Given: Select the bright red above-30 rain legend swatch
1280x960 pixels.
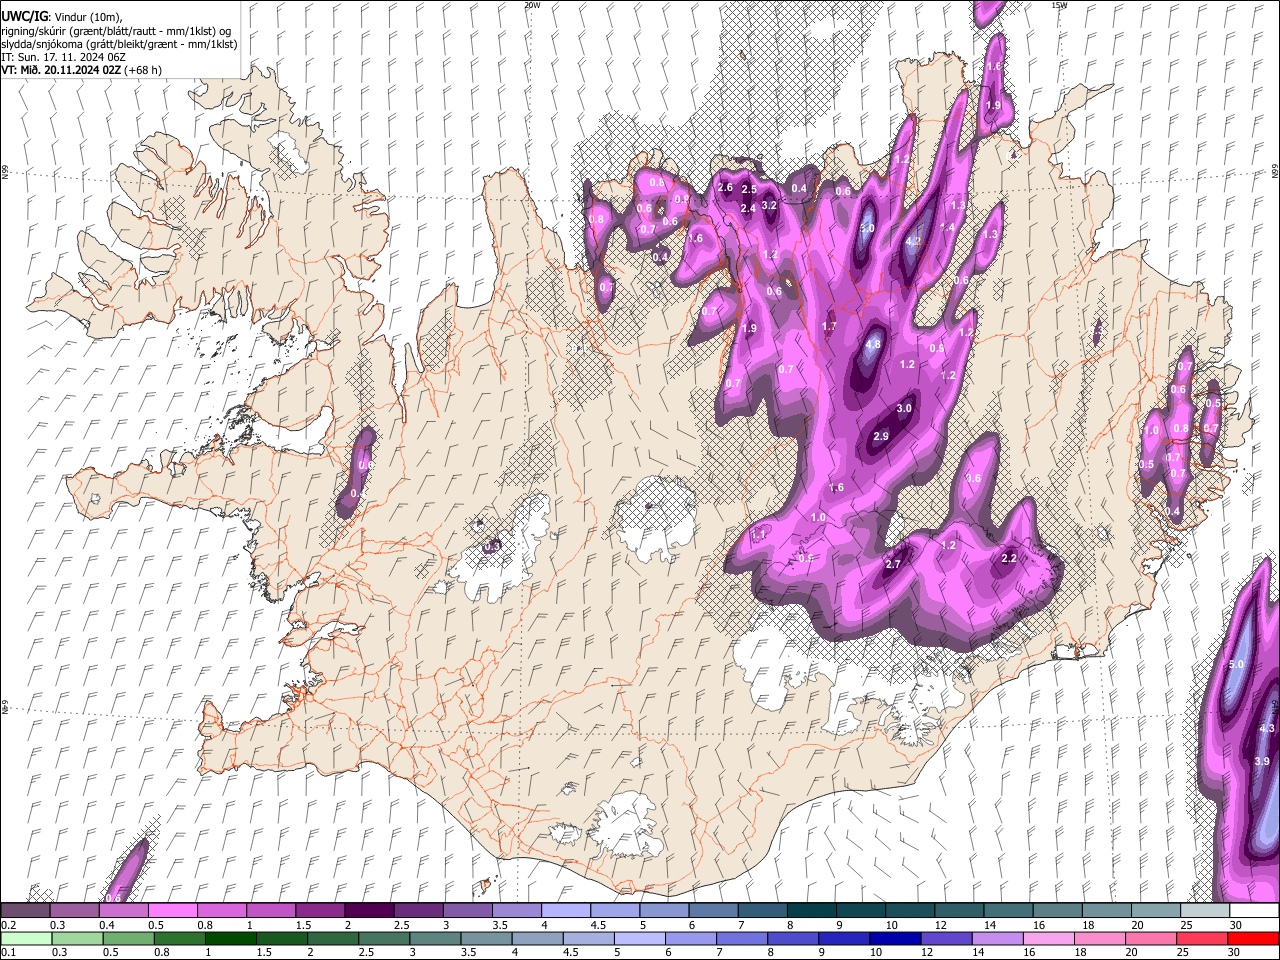Looking at the screenshot, I should click(x=1254, y=938).
